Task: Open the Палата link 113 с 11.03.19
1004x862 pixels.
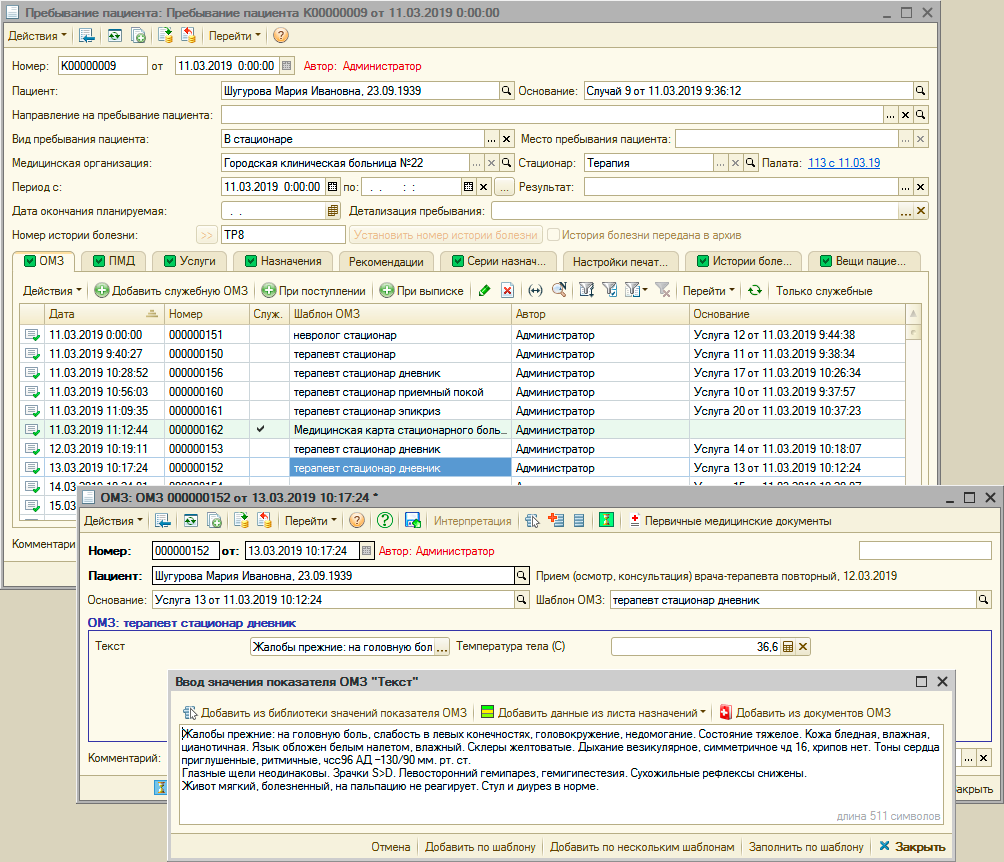Action: coord(843,163)
